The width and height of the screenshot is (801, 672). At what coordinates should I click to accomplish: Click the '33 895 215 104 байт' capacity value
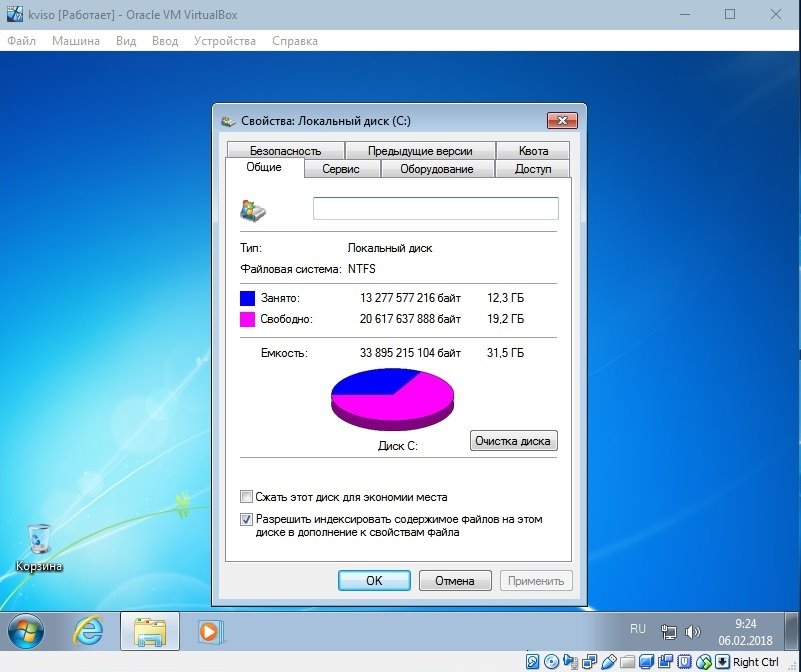click(410, 353)
